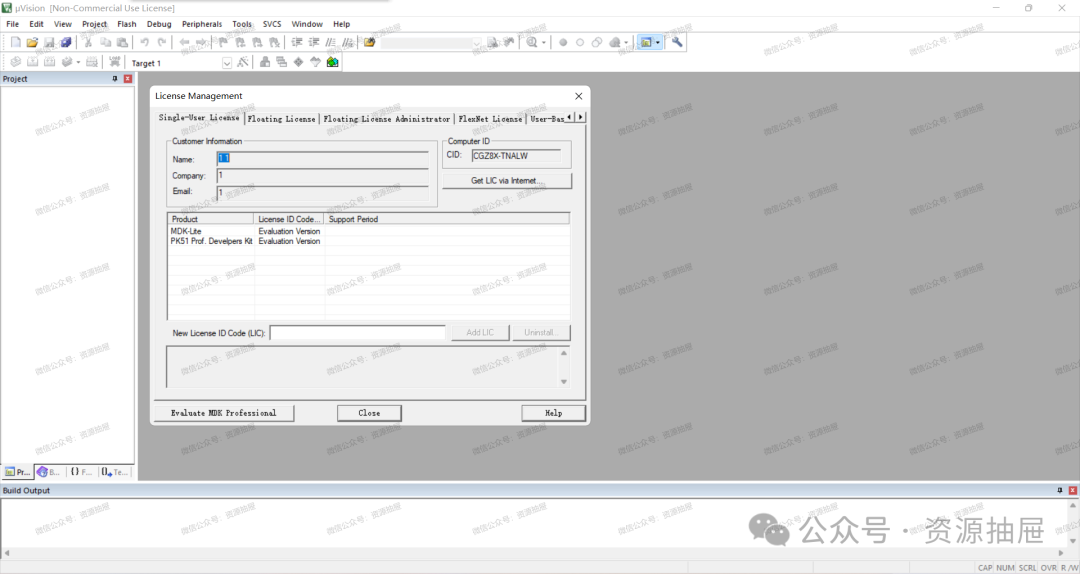Click the Name field in Customer Information

point(322,158)
